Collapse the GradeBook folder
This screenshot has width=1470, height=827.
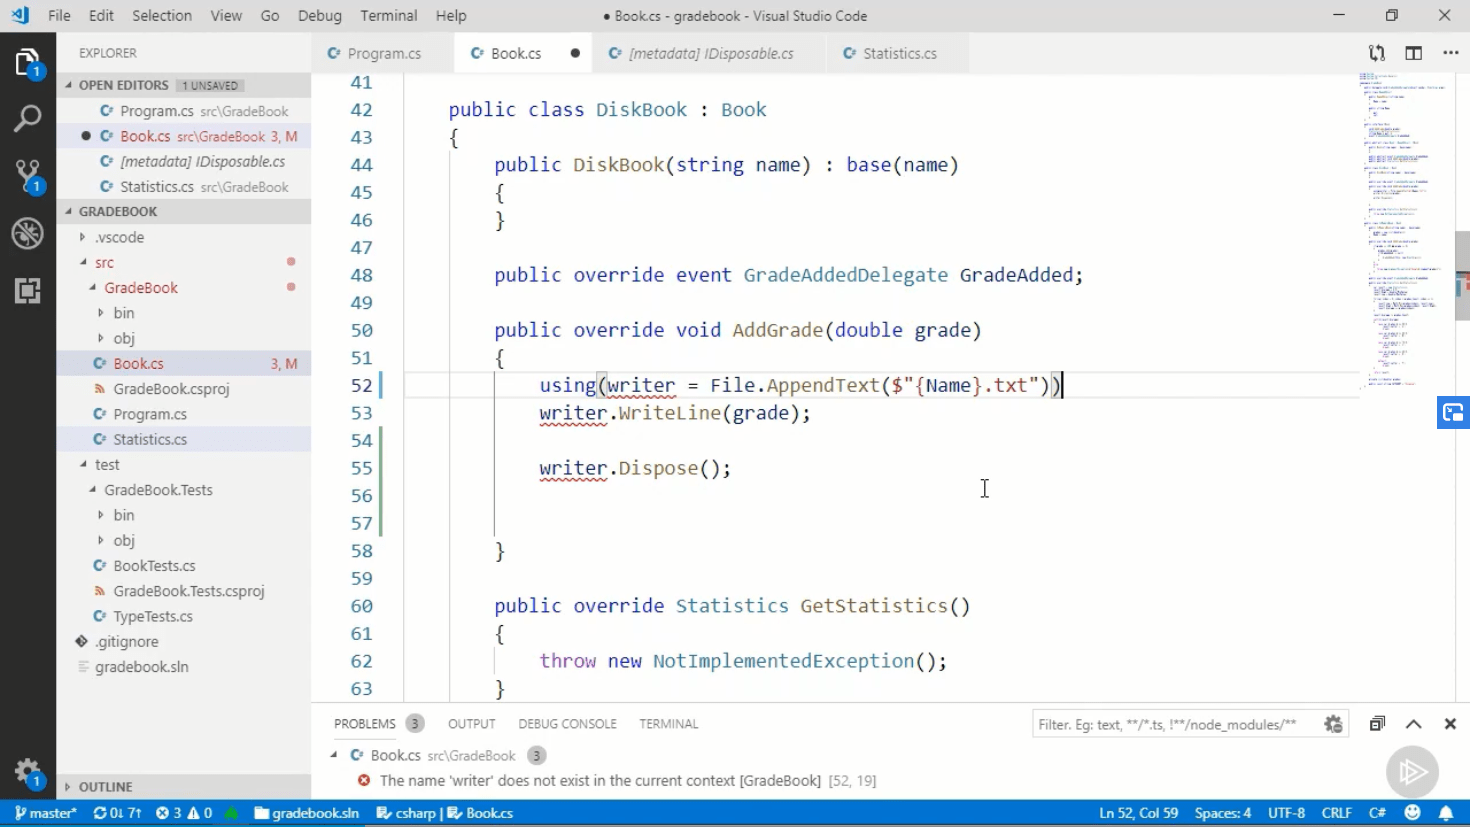click(93, 287)
